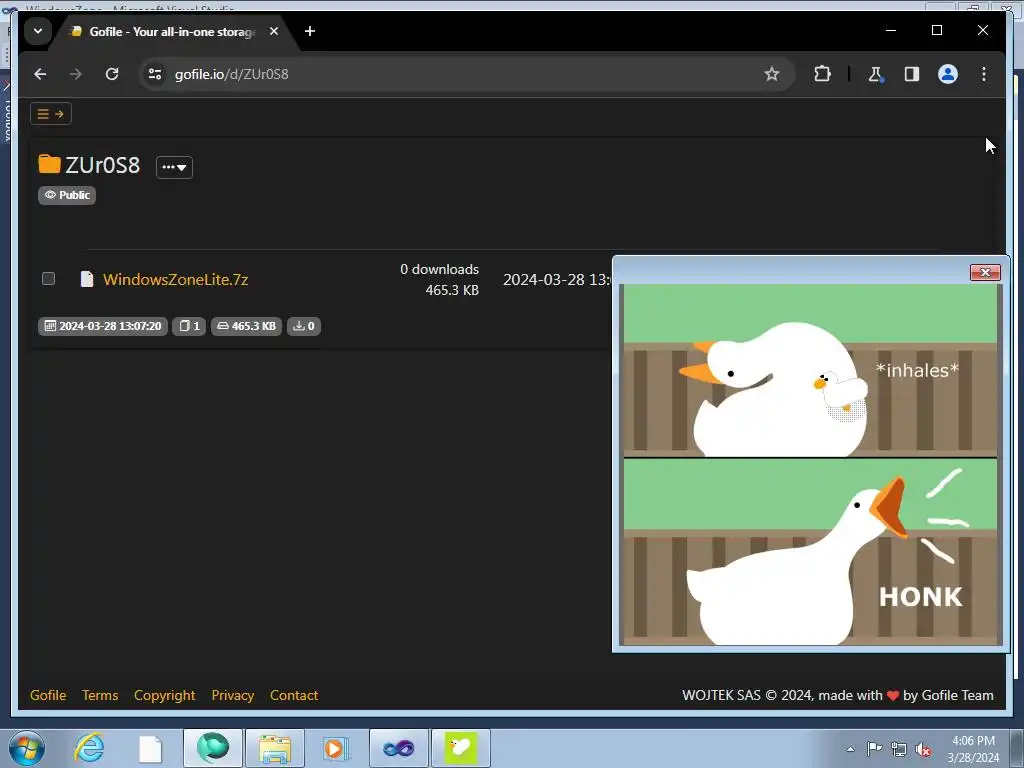The height and width of the screenshot is (768, 1024).
Task: Click the muted volume tray icon
Action: pyautogui.click(x=923, y=749)
